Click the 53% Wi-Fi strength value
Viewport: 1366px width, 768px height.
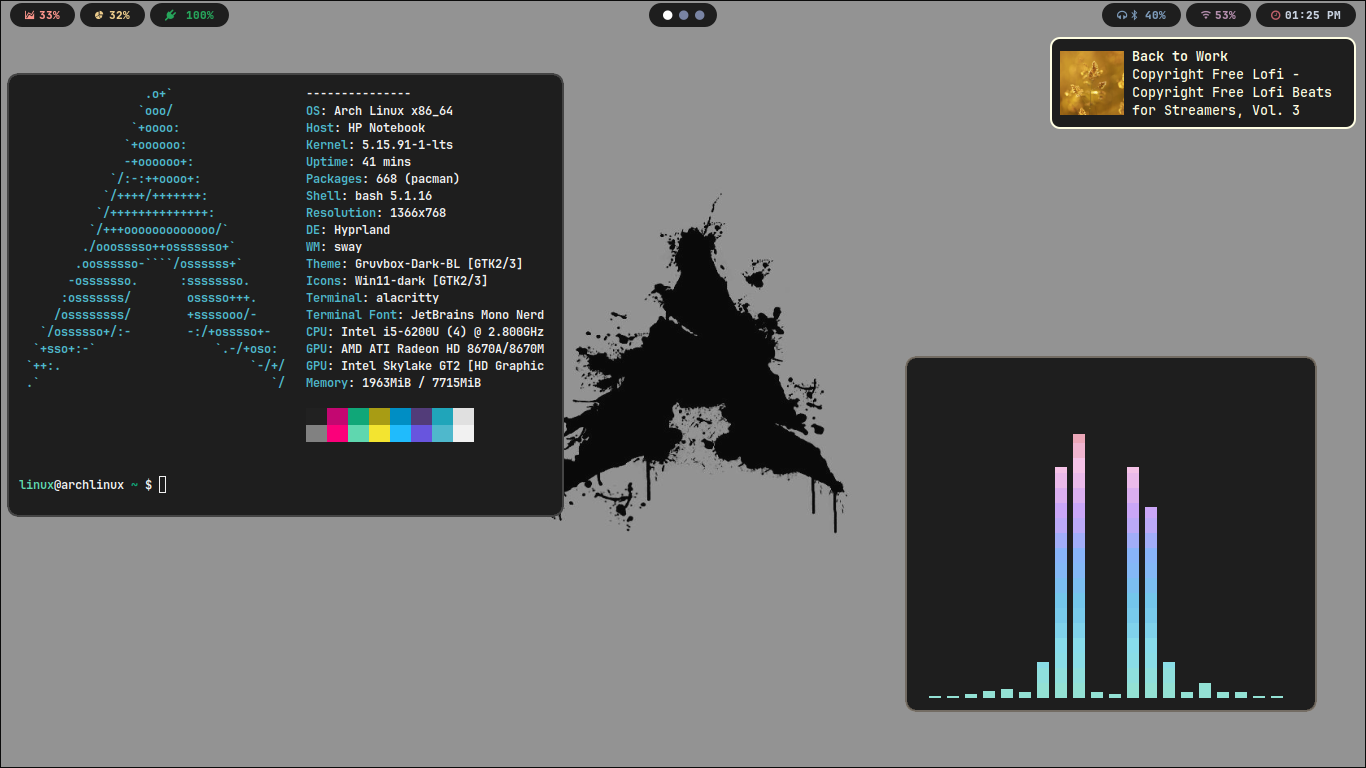point(1225,15)
